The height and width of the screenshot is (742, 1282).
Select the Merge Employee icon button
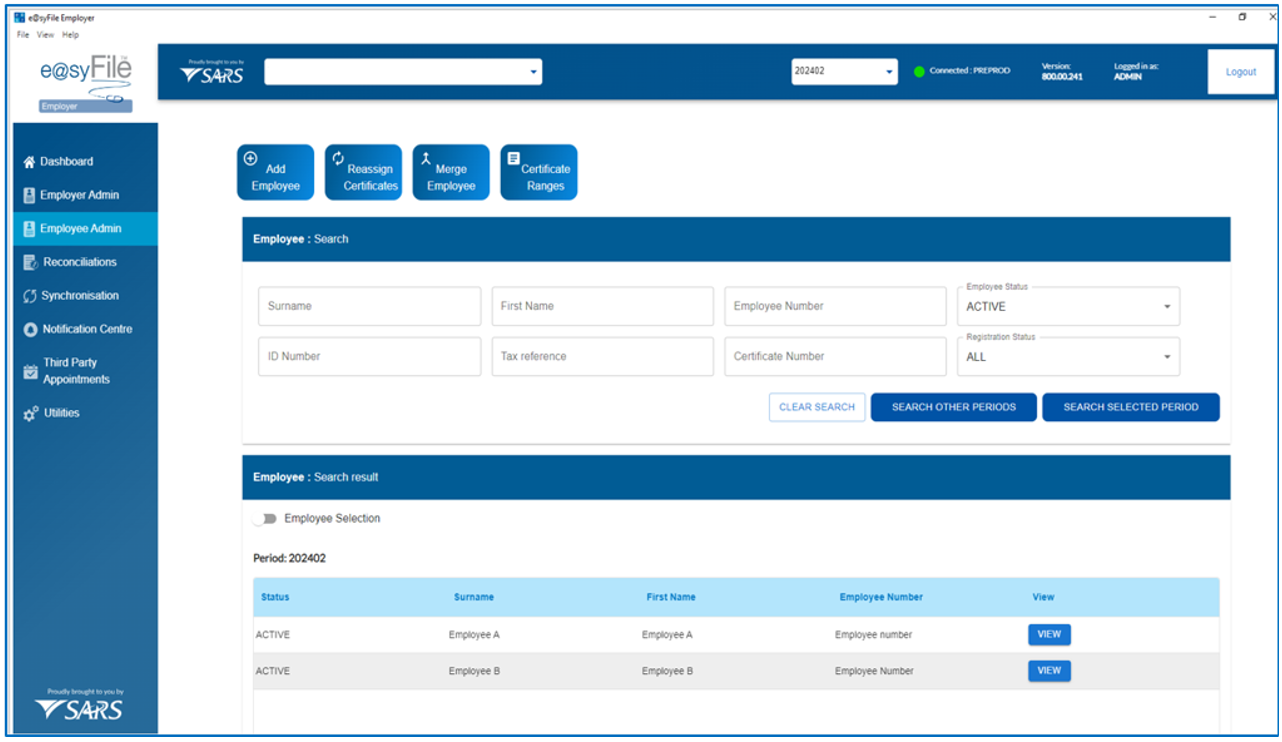pyautogui.click(x=451, y=172)
